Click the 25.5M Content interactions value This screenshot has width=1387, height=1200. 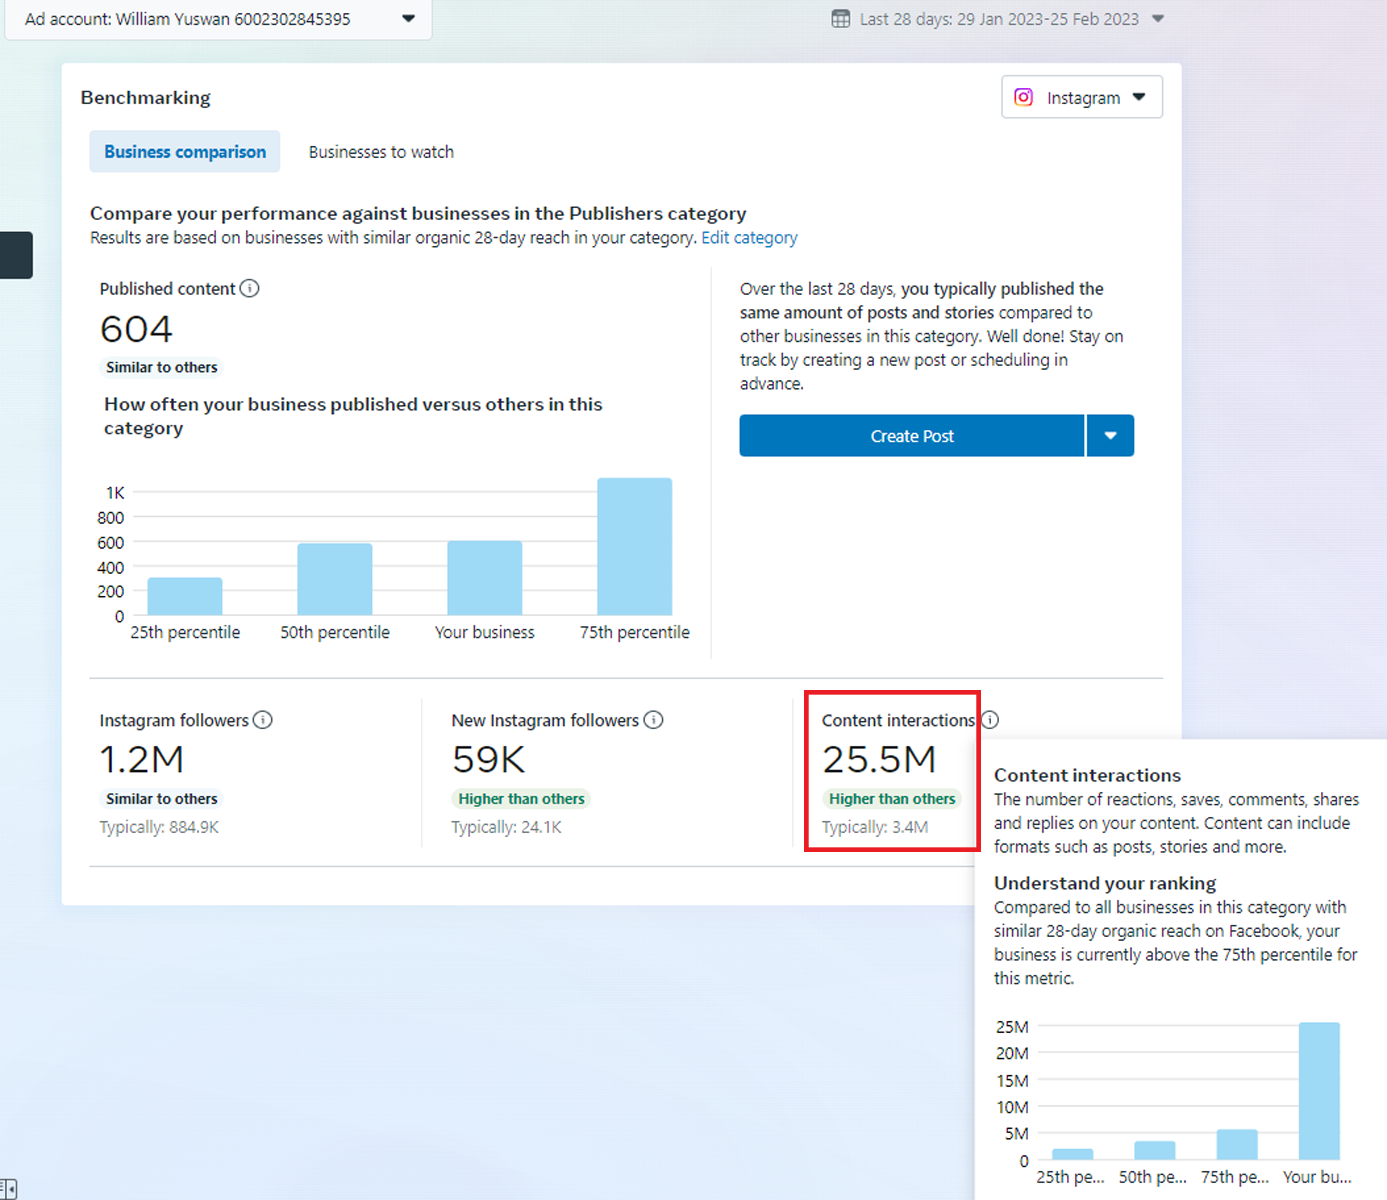tap(879, 760)
